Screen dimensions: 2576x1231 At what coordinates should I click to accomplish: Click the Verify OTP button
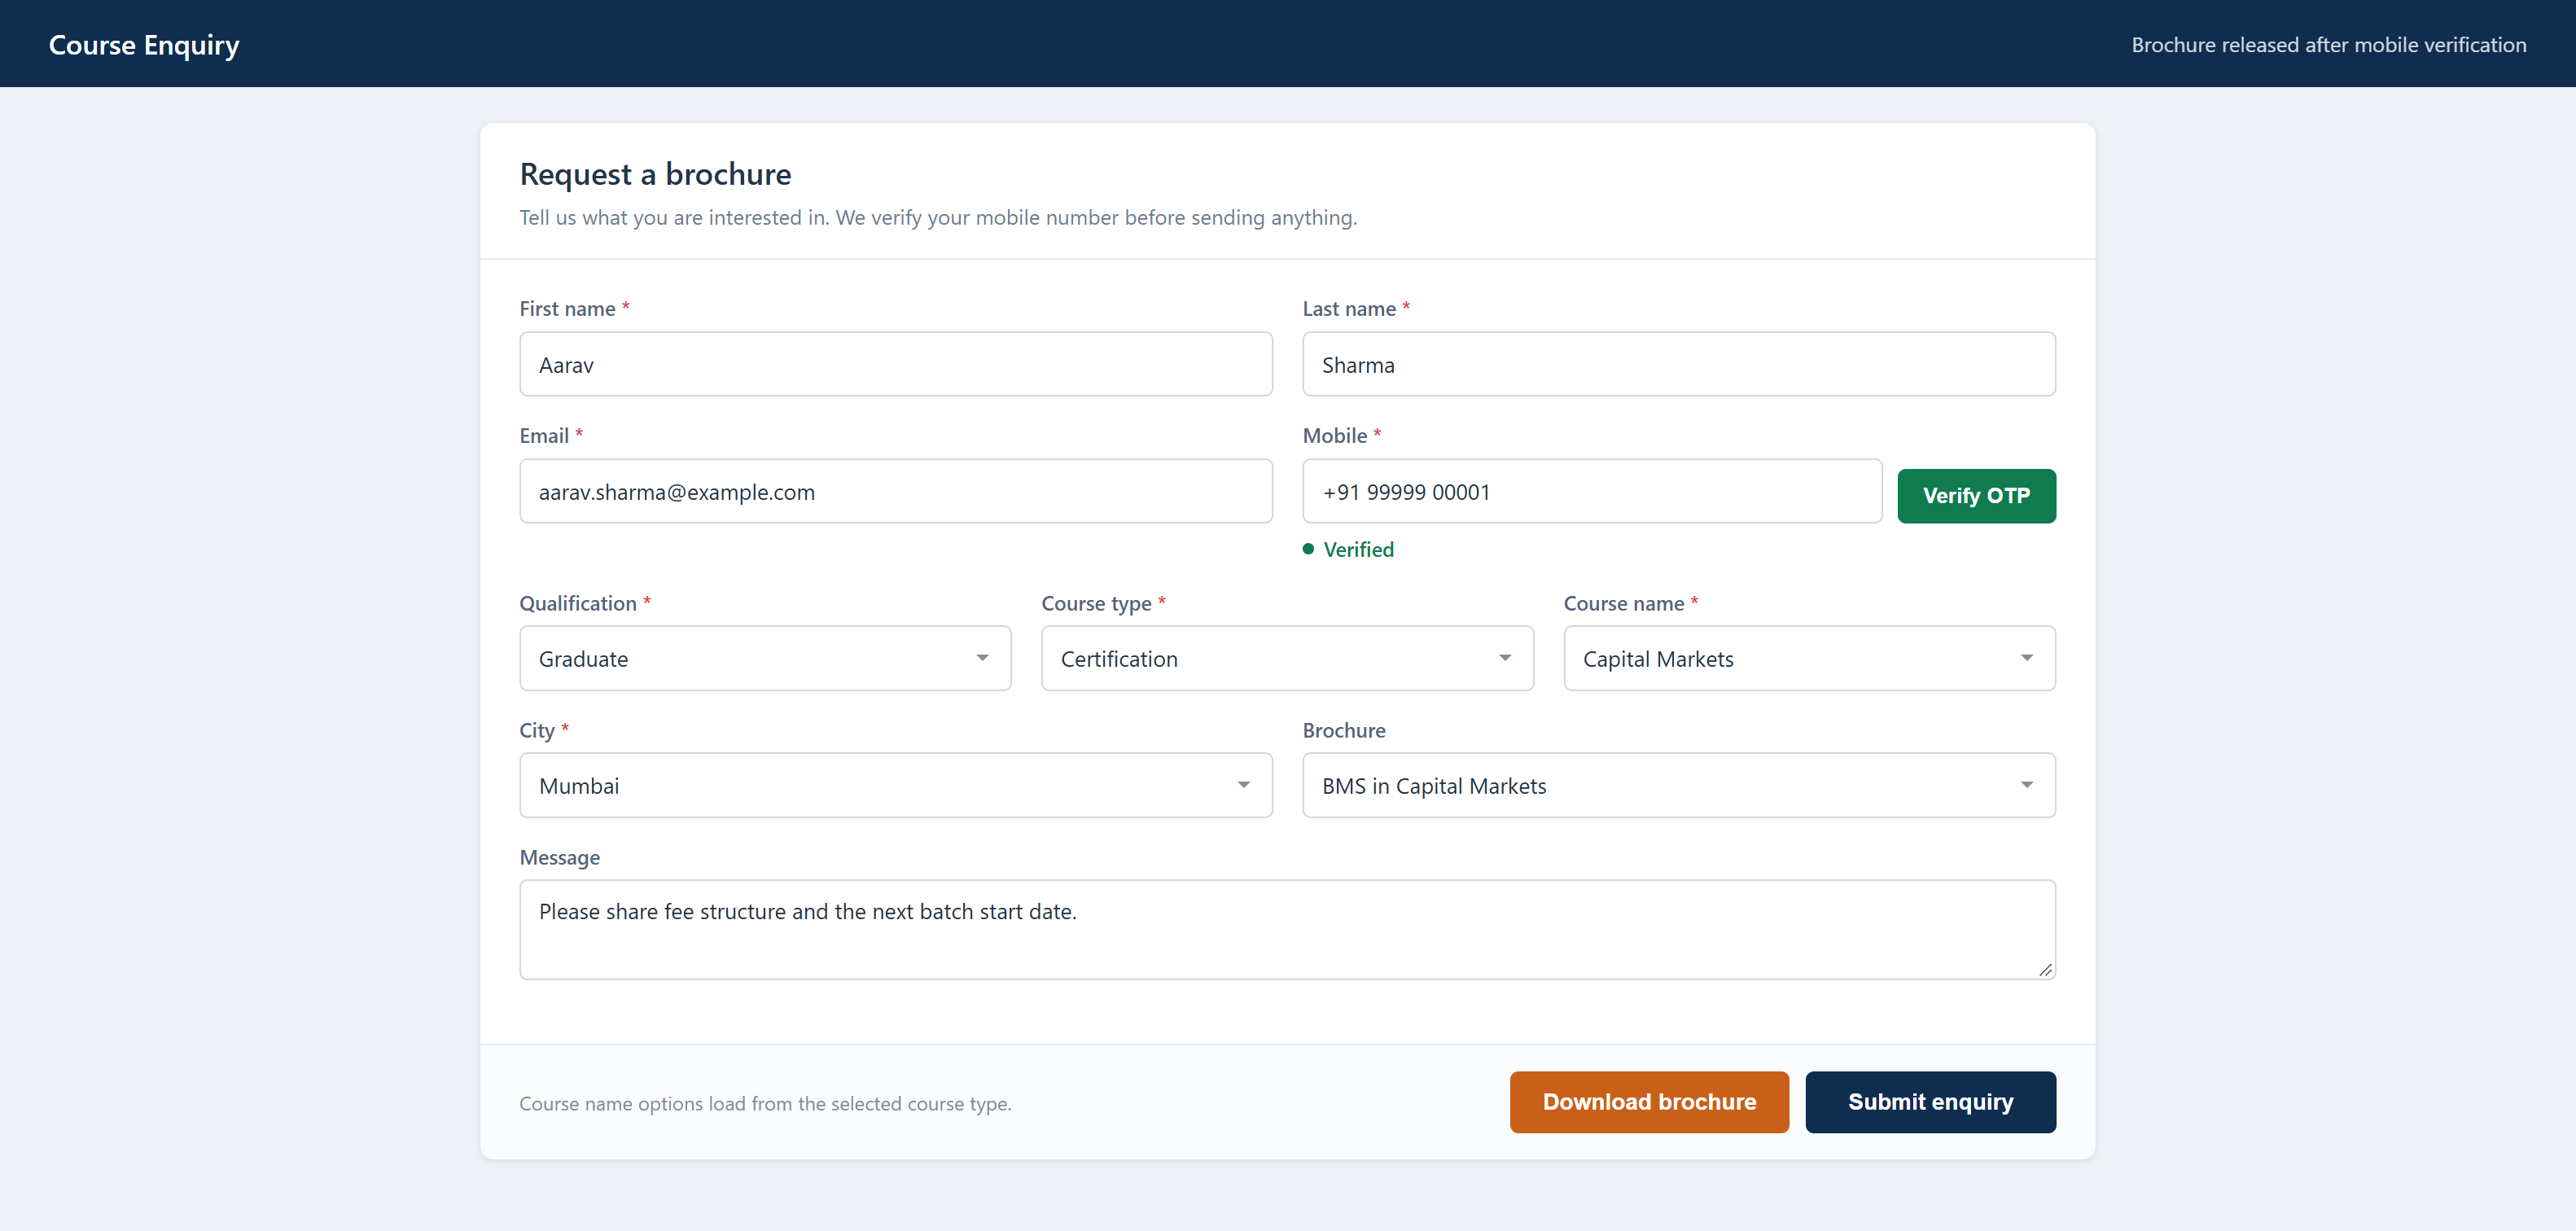pos(1976,496)
